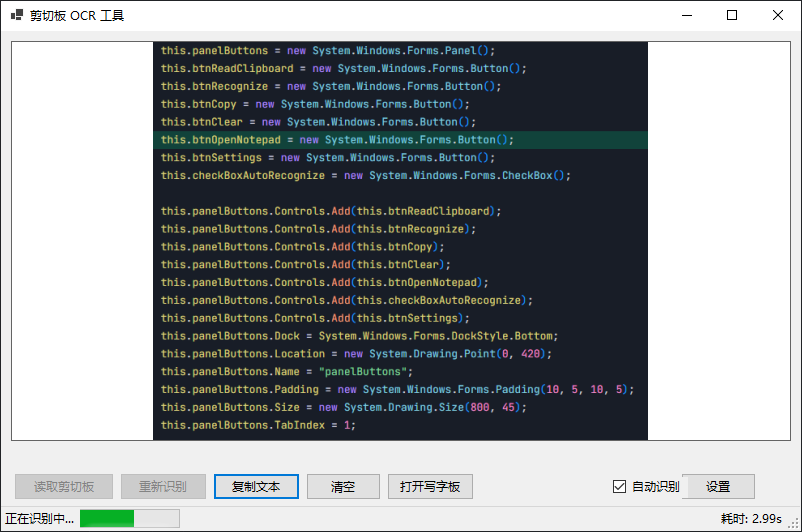Viewport: 802px width, 532px height.
Task: Click the white margin left of the code image
Action: [82, 240]
